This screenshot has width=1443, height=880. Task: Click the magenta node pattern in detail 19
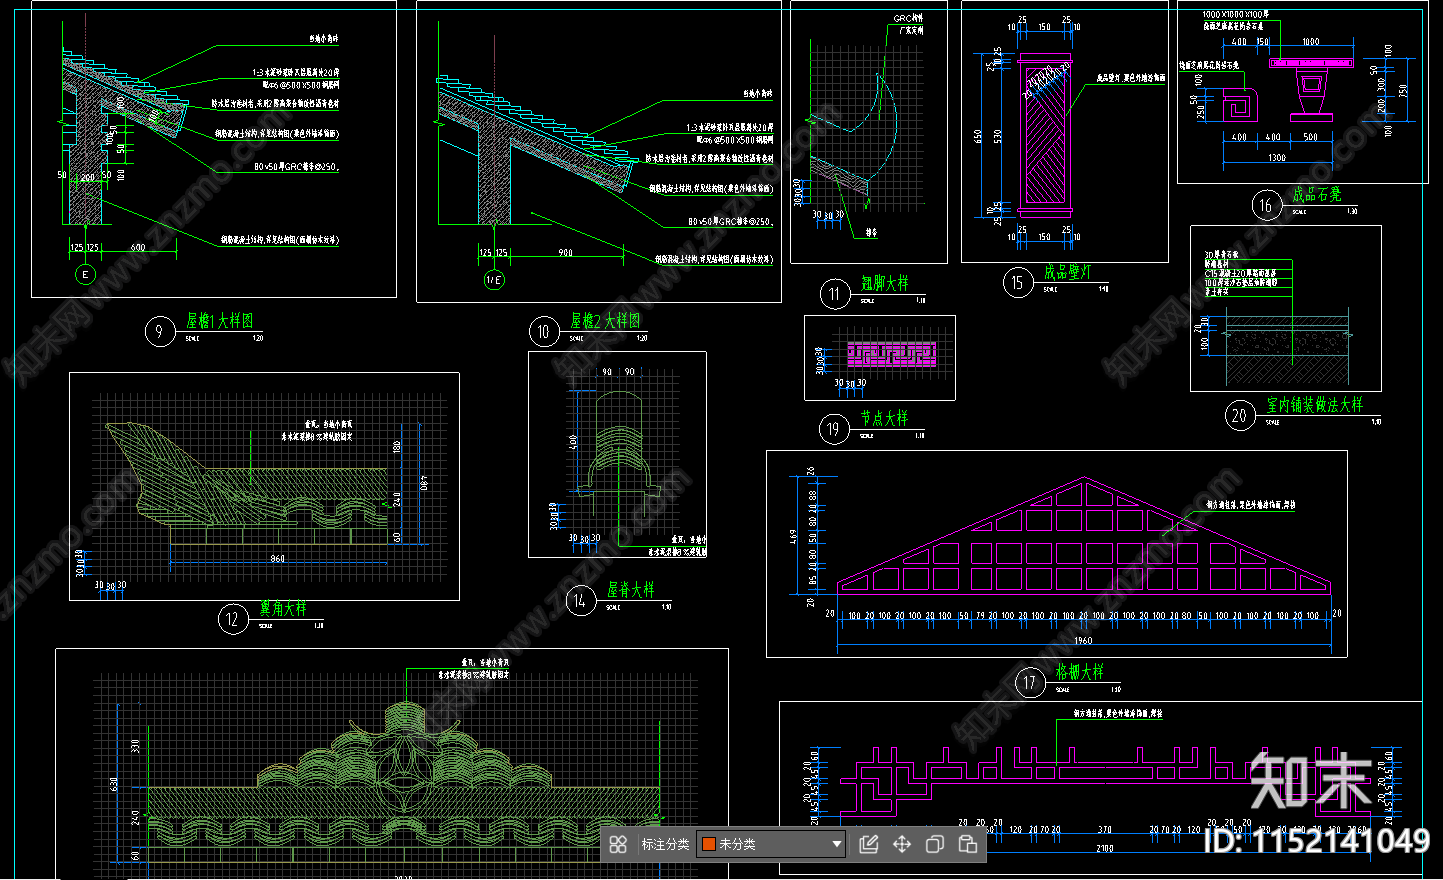click(891, 354)
